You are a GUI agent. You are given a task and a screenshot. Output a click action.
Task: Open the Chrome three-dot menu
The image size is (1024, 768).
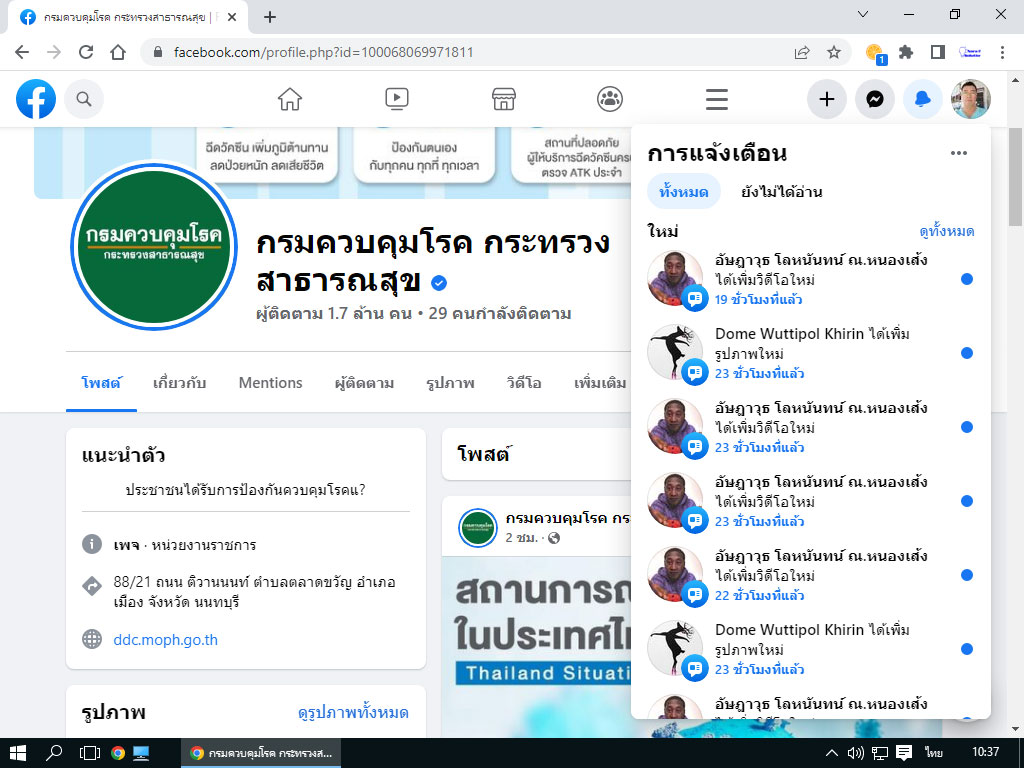click(x=1002, y=52)
